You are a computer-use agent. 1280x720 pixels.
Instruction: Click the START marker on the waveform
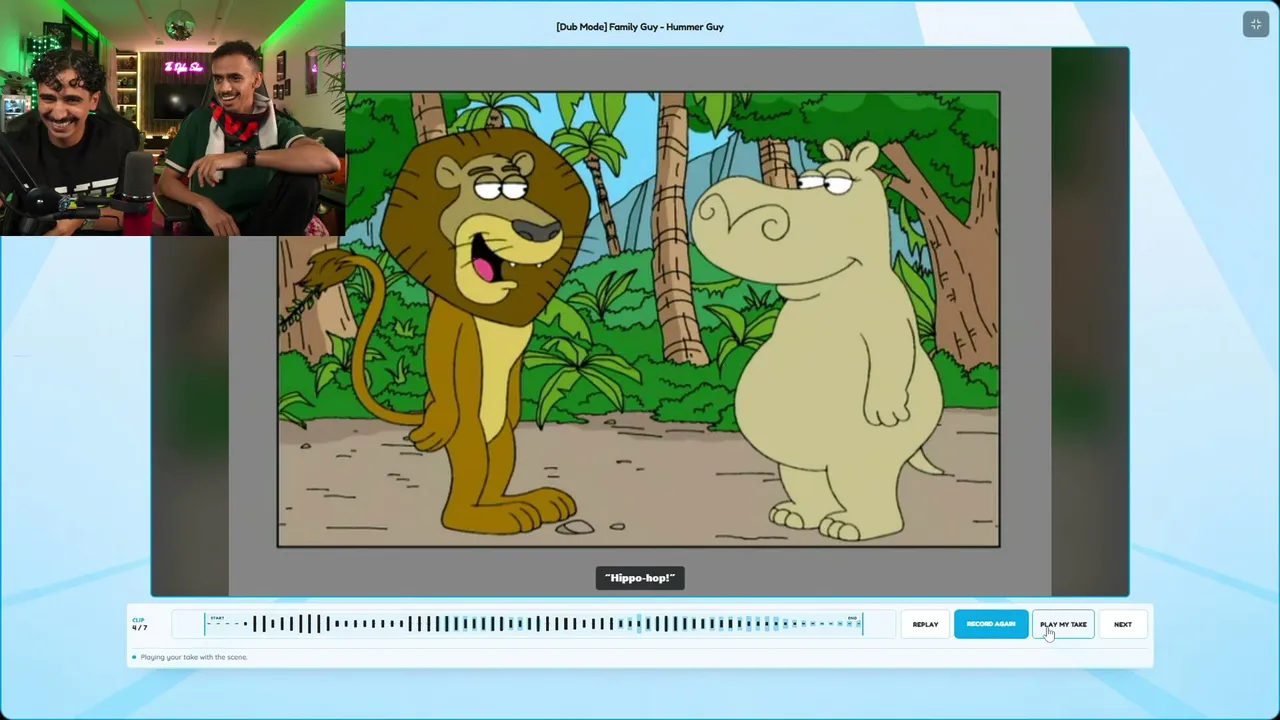(217, 618)
